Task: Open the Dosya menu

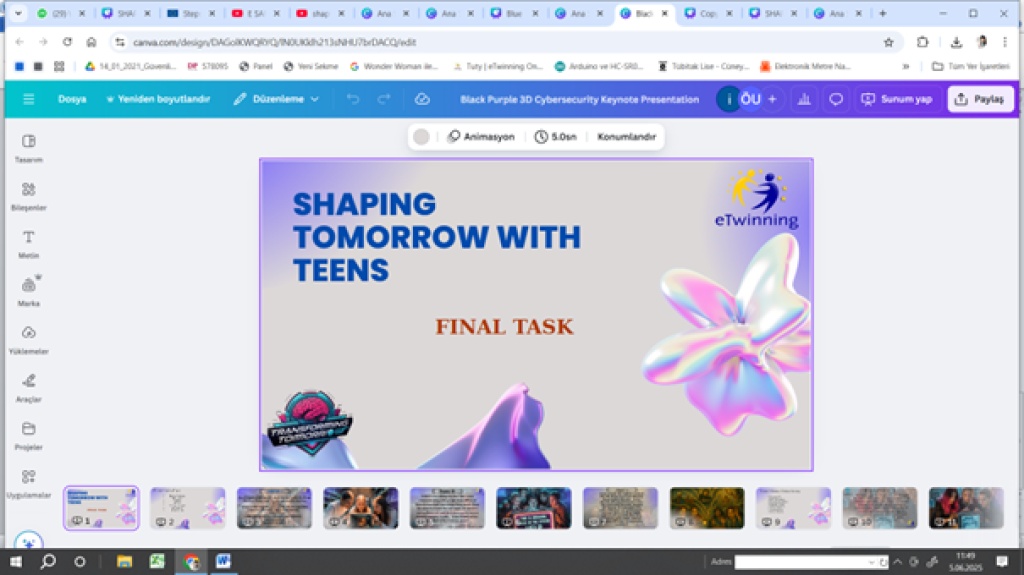Action: tap(72, 99)
